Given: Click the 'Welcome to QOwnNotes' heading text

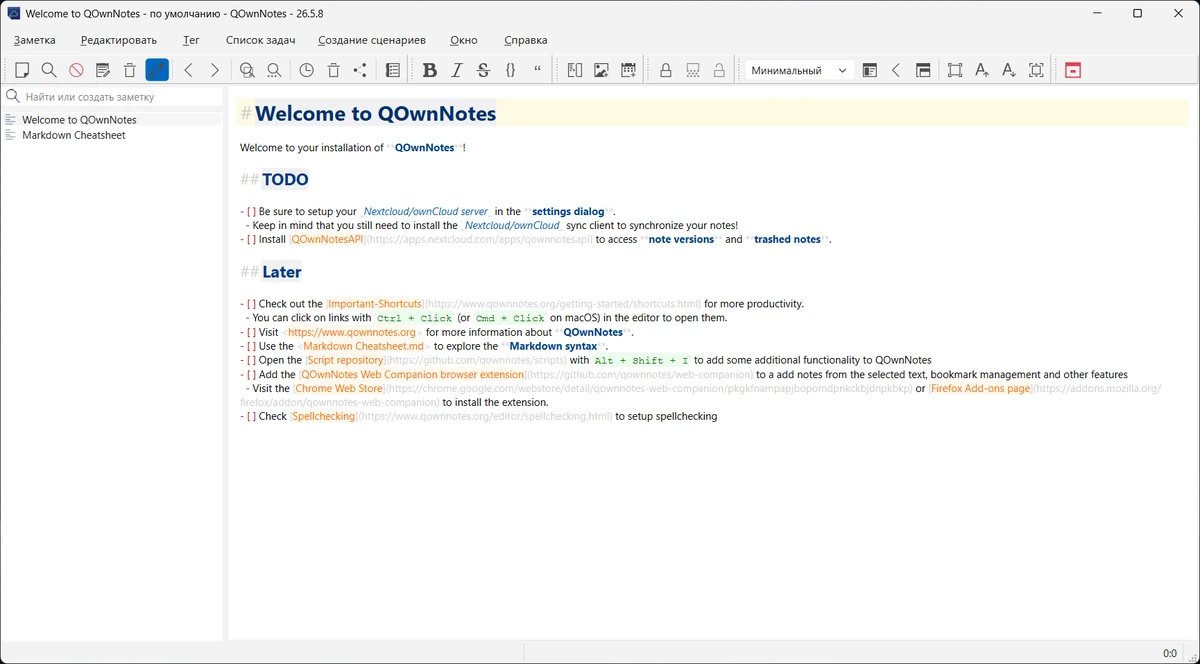Looking at the screenshot, I should click(x=375, y=113).
